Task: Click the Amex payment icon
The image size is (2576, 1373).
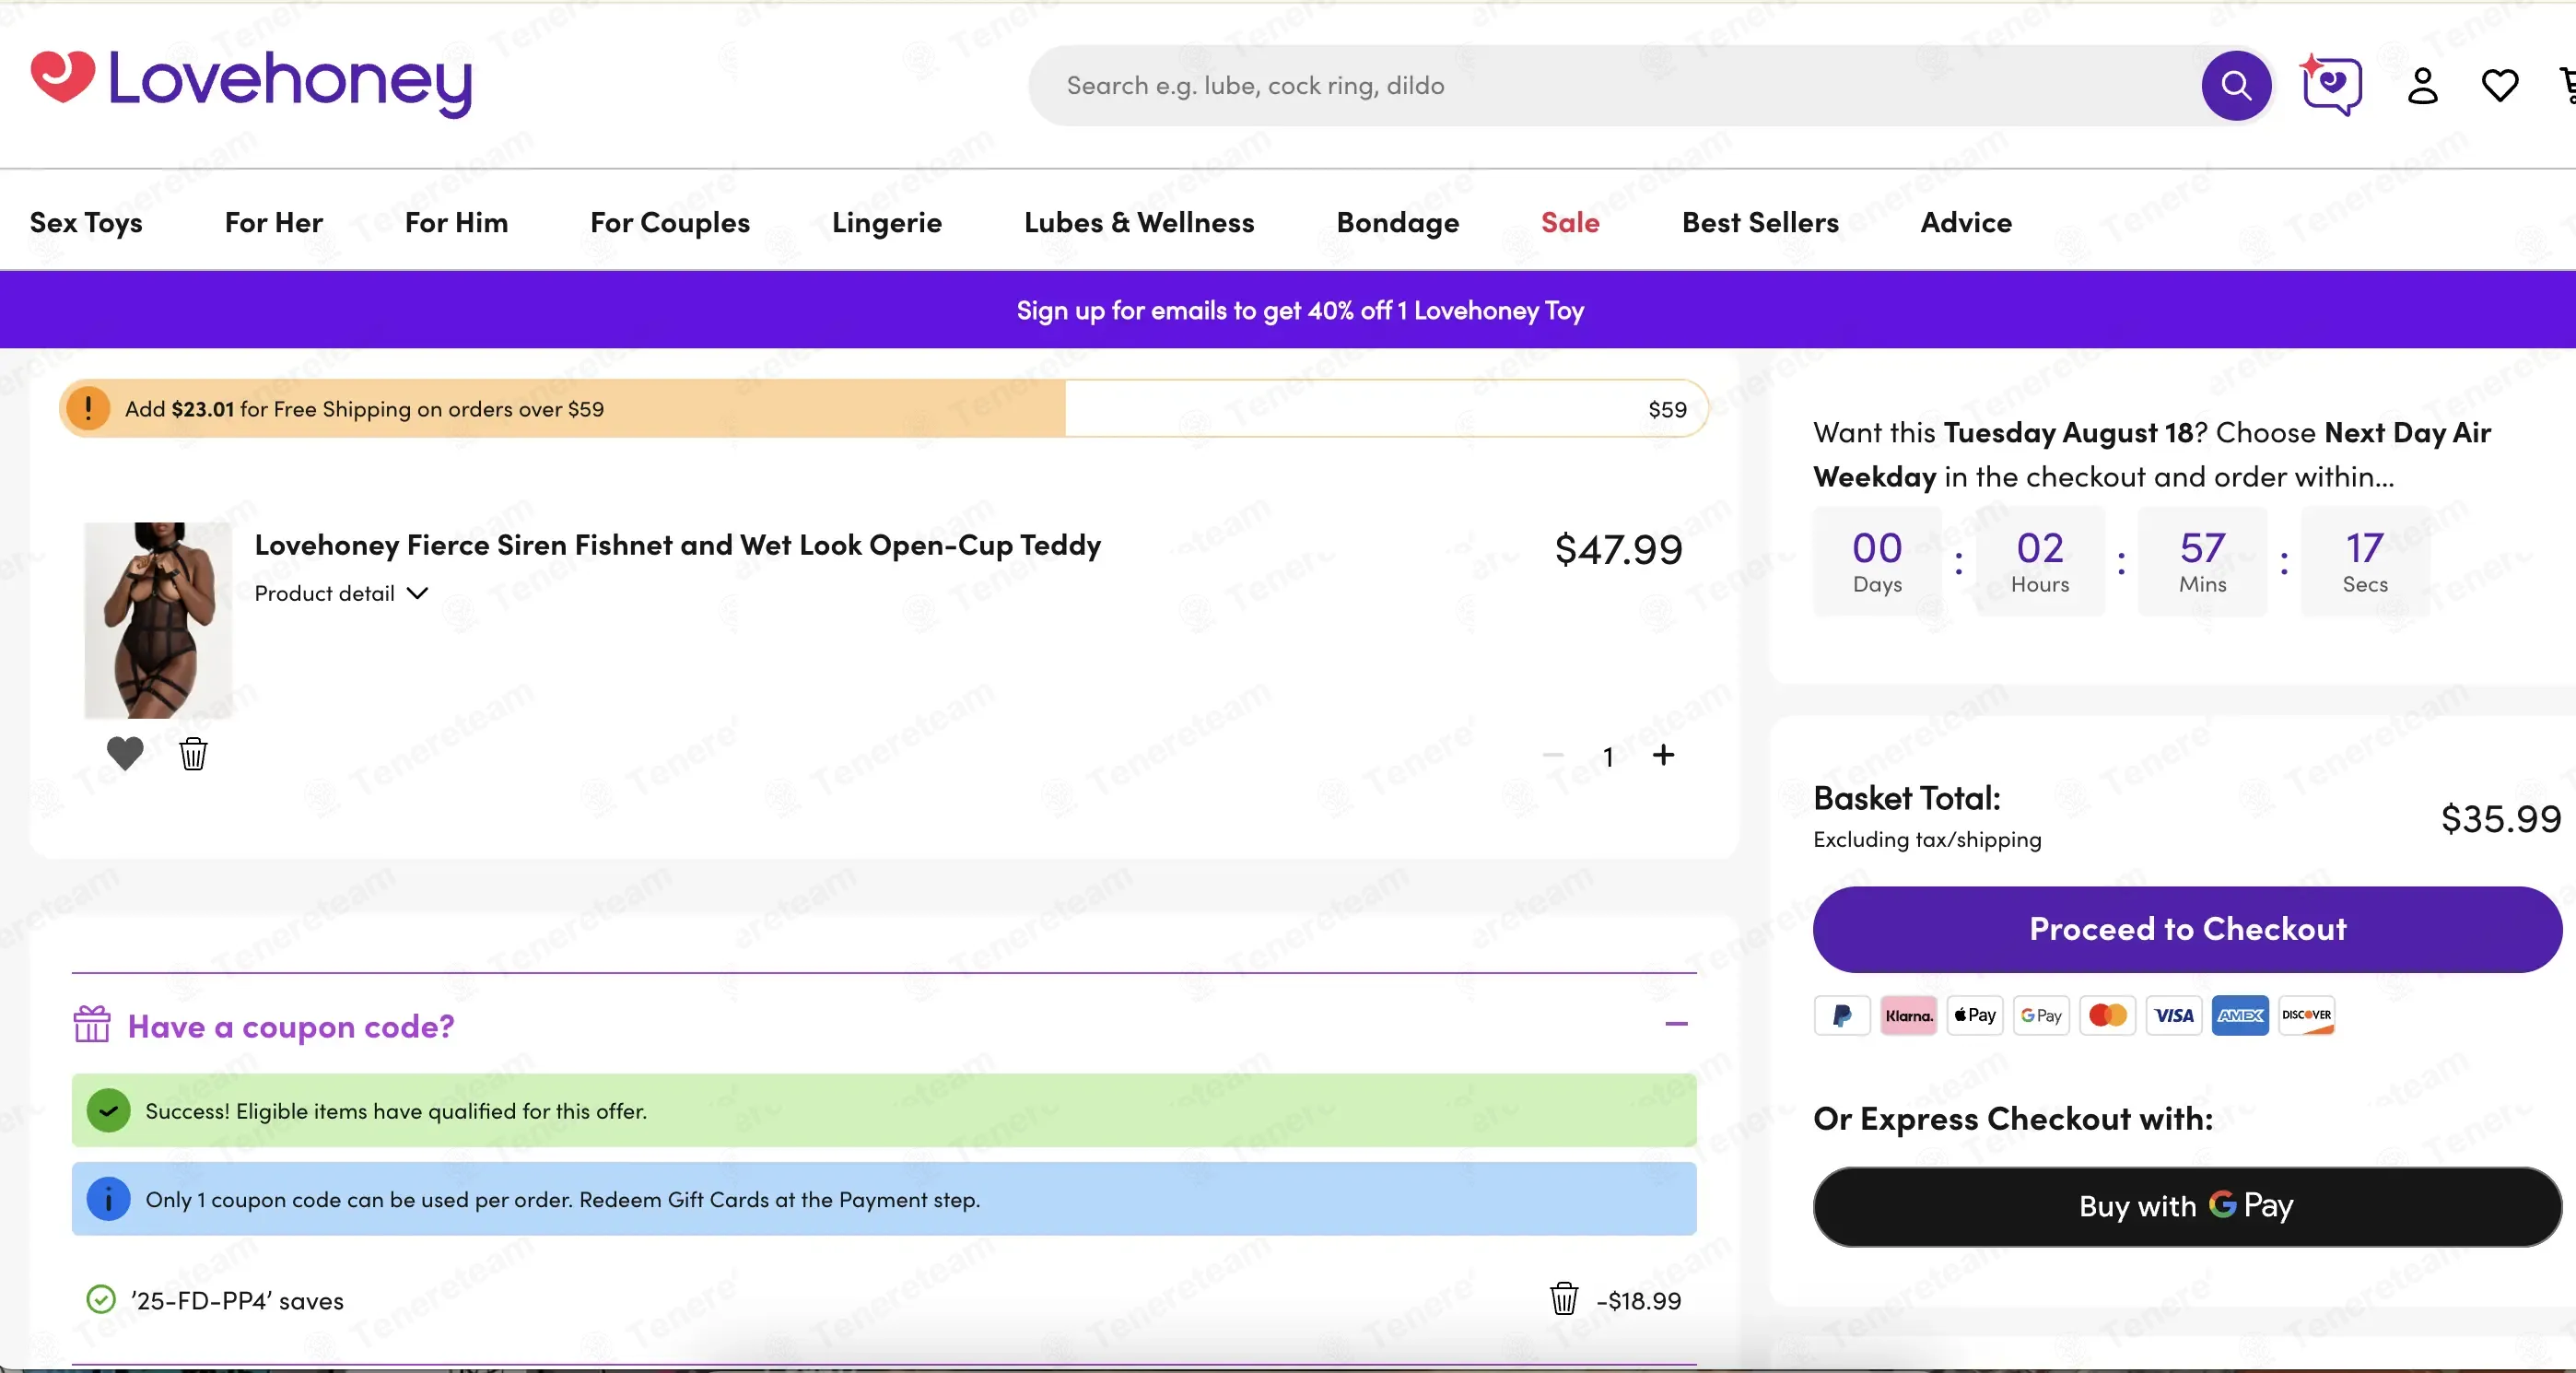Action: coord(2240,1015)
